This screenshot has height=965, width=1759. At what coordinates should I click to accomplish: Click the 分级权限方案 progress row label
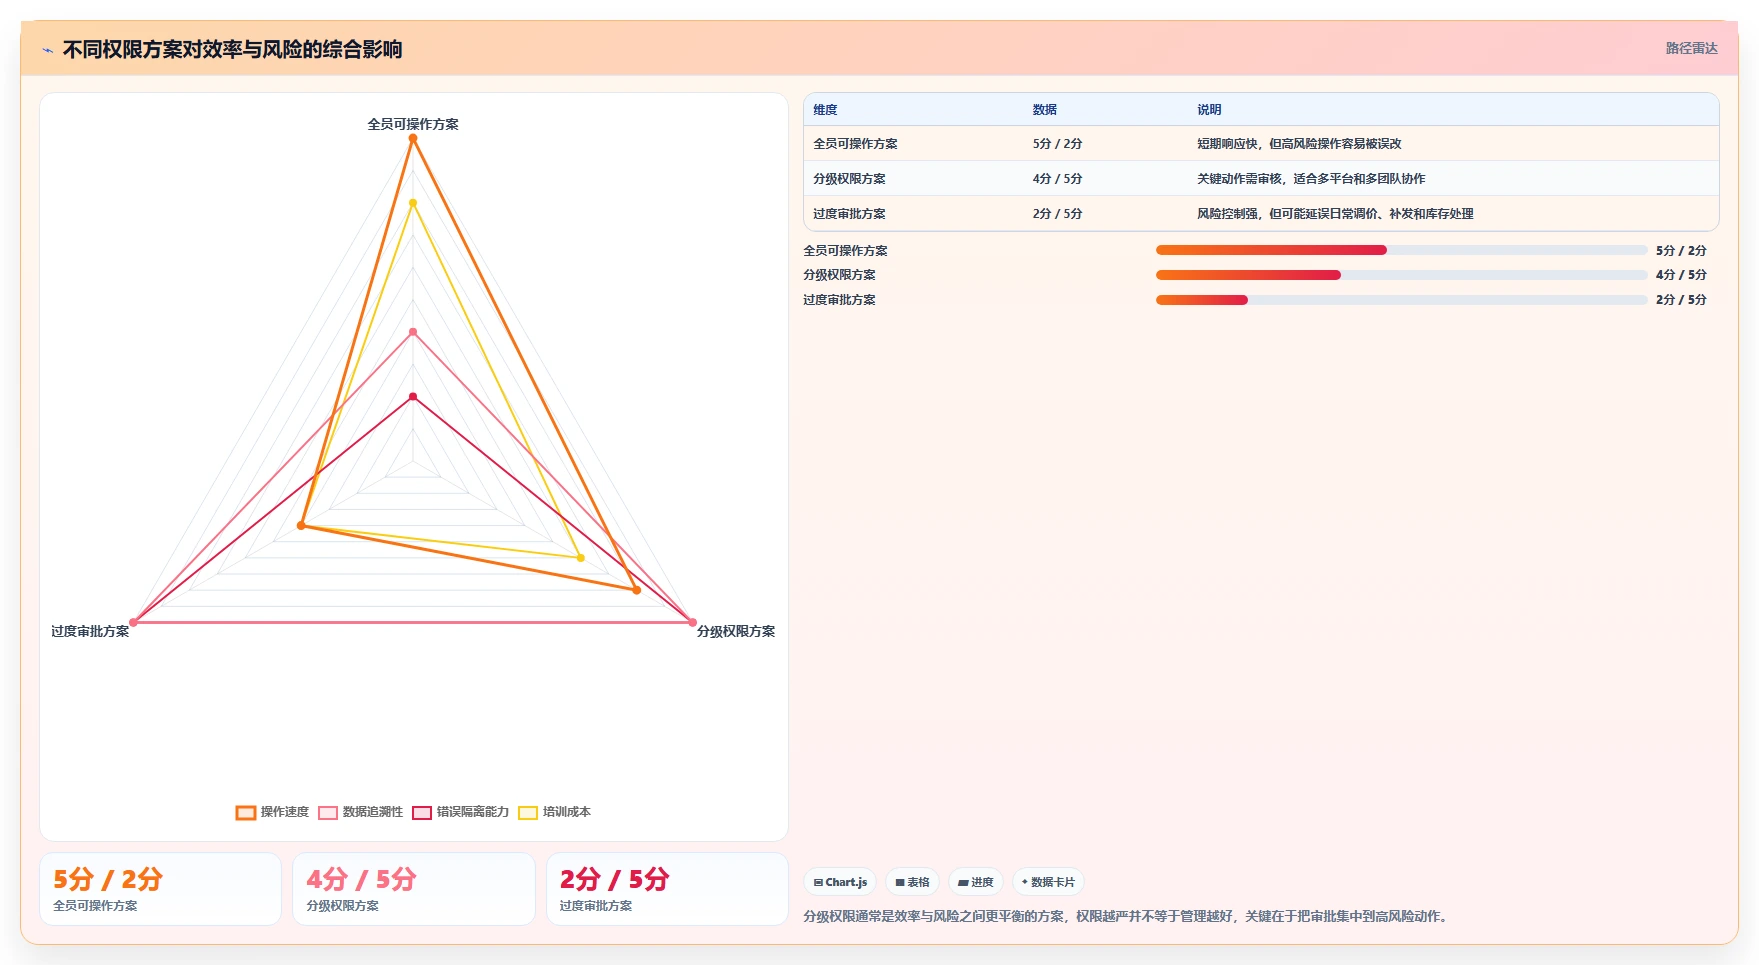click(x=839, y=275)
